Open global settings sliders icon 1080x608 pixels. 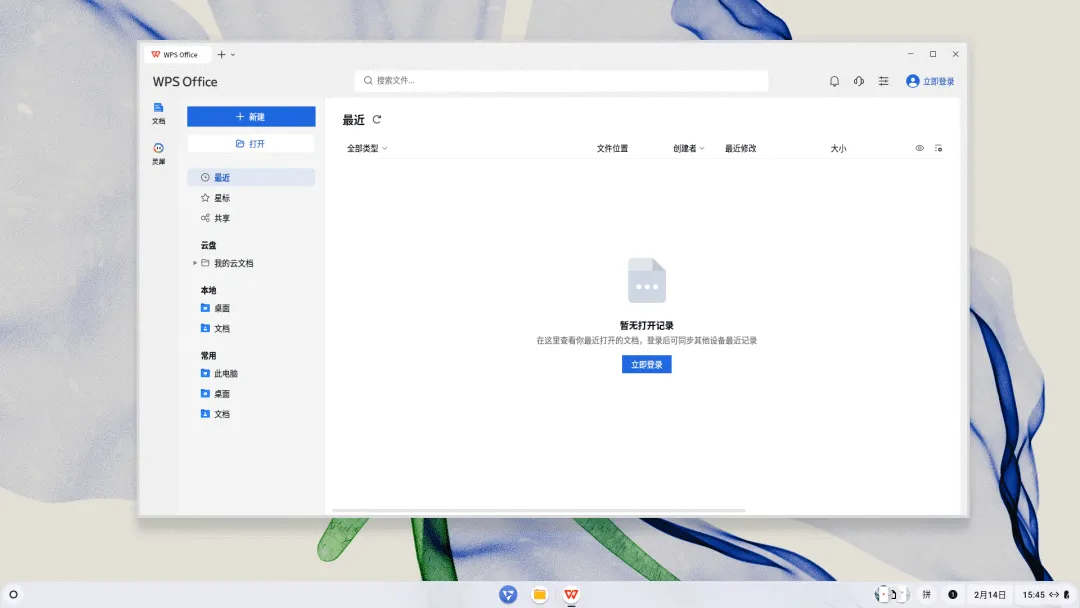point(884,81)
